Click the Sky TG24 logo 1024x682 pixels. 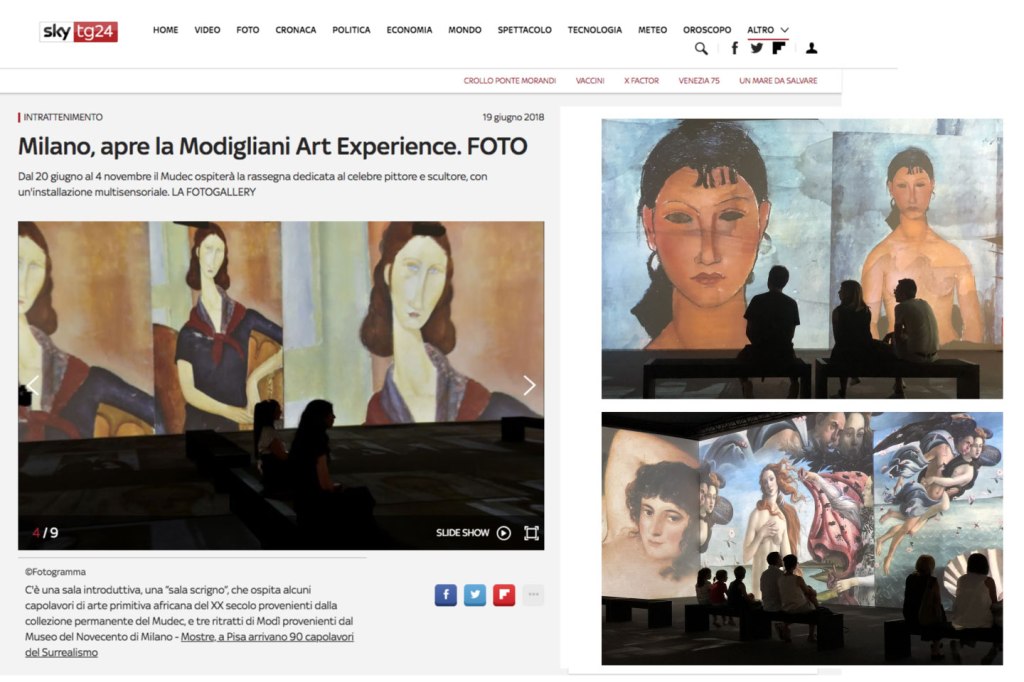[x=78, y=31]
